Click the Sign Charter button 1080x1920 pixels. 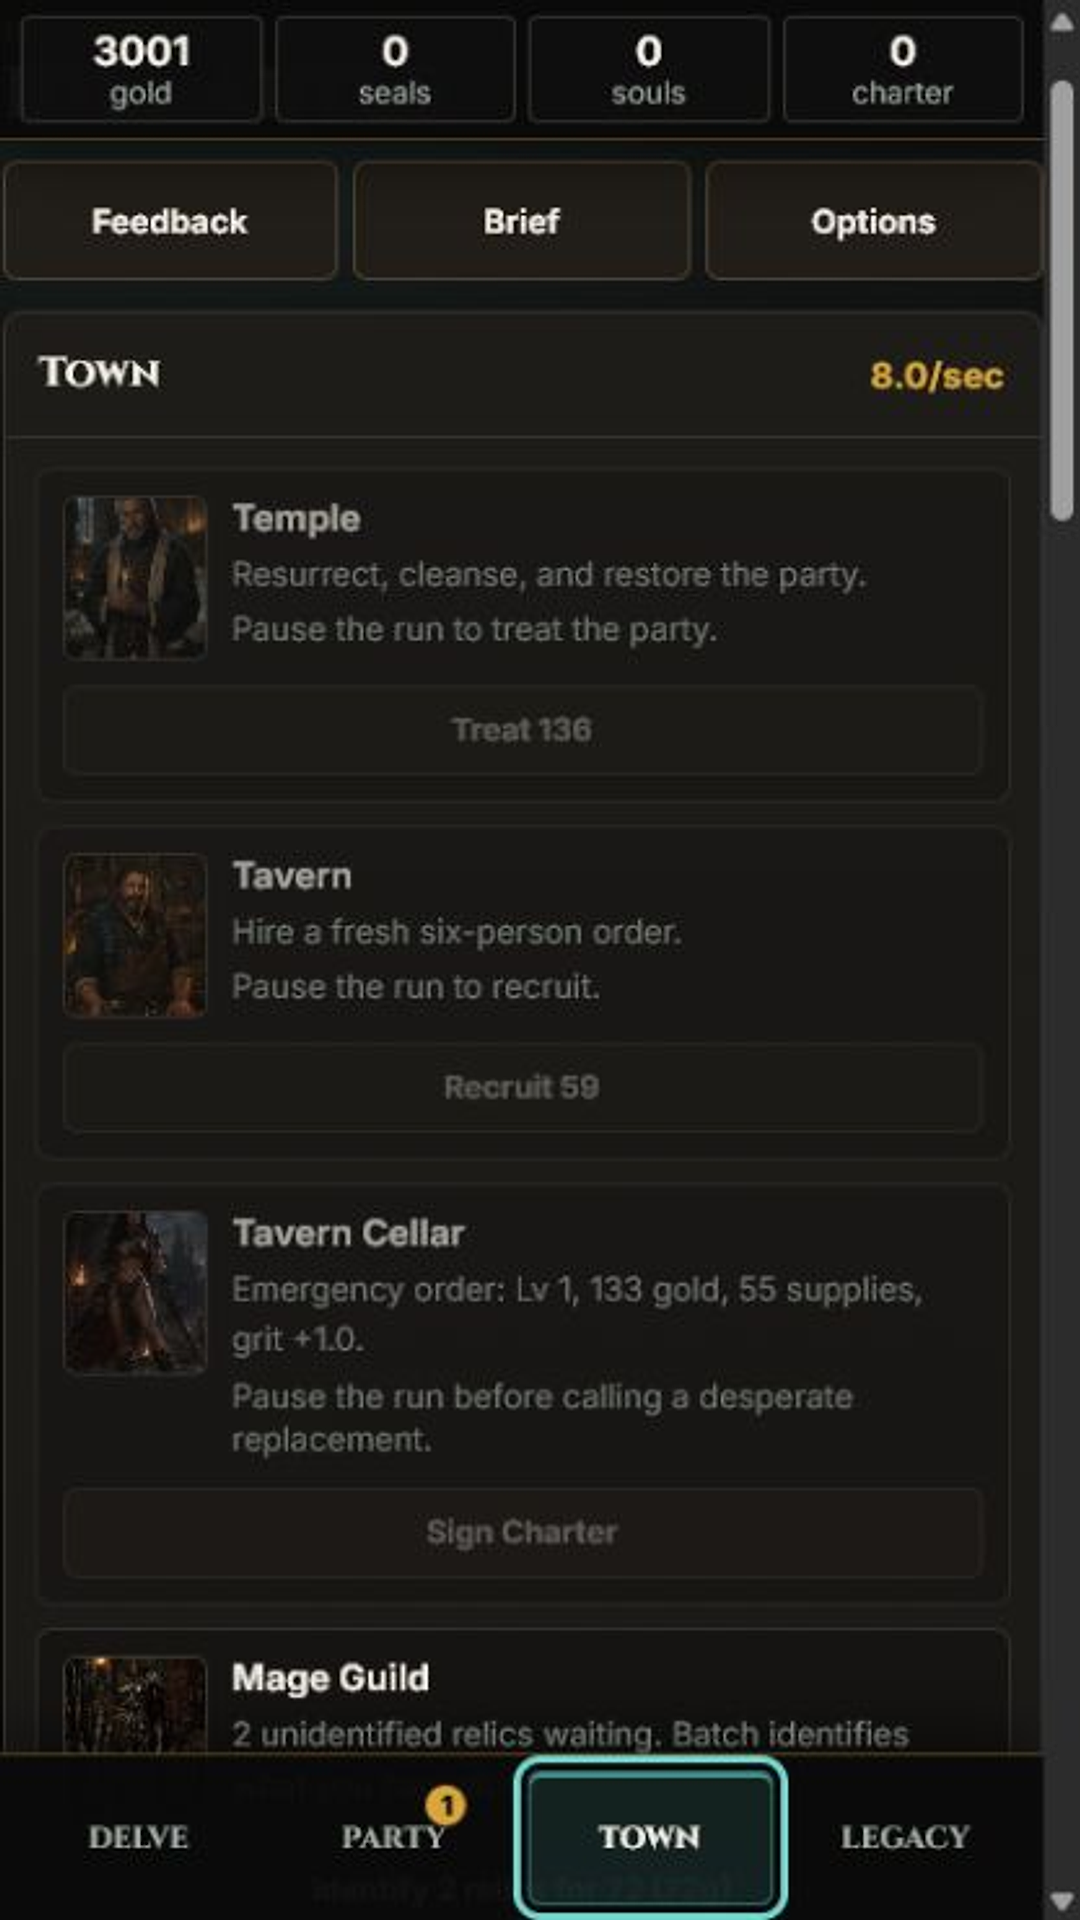[x=522, y=1532]
